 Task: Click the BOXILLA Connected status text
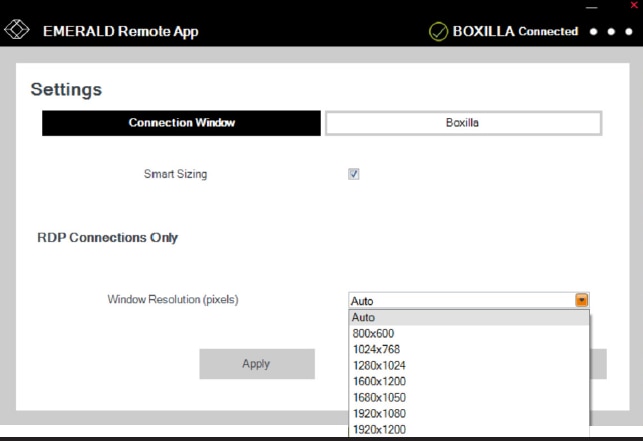point(515,31)
